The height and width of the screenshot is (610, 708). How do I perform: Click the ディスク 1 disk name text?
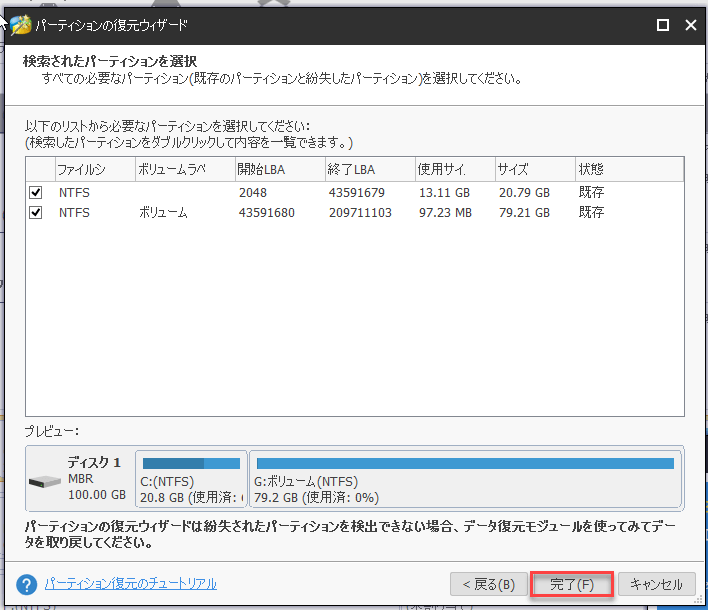point(94,462)
